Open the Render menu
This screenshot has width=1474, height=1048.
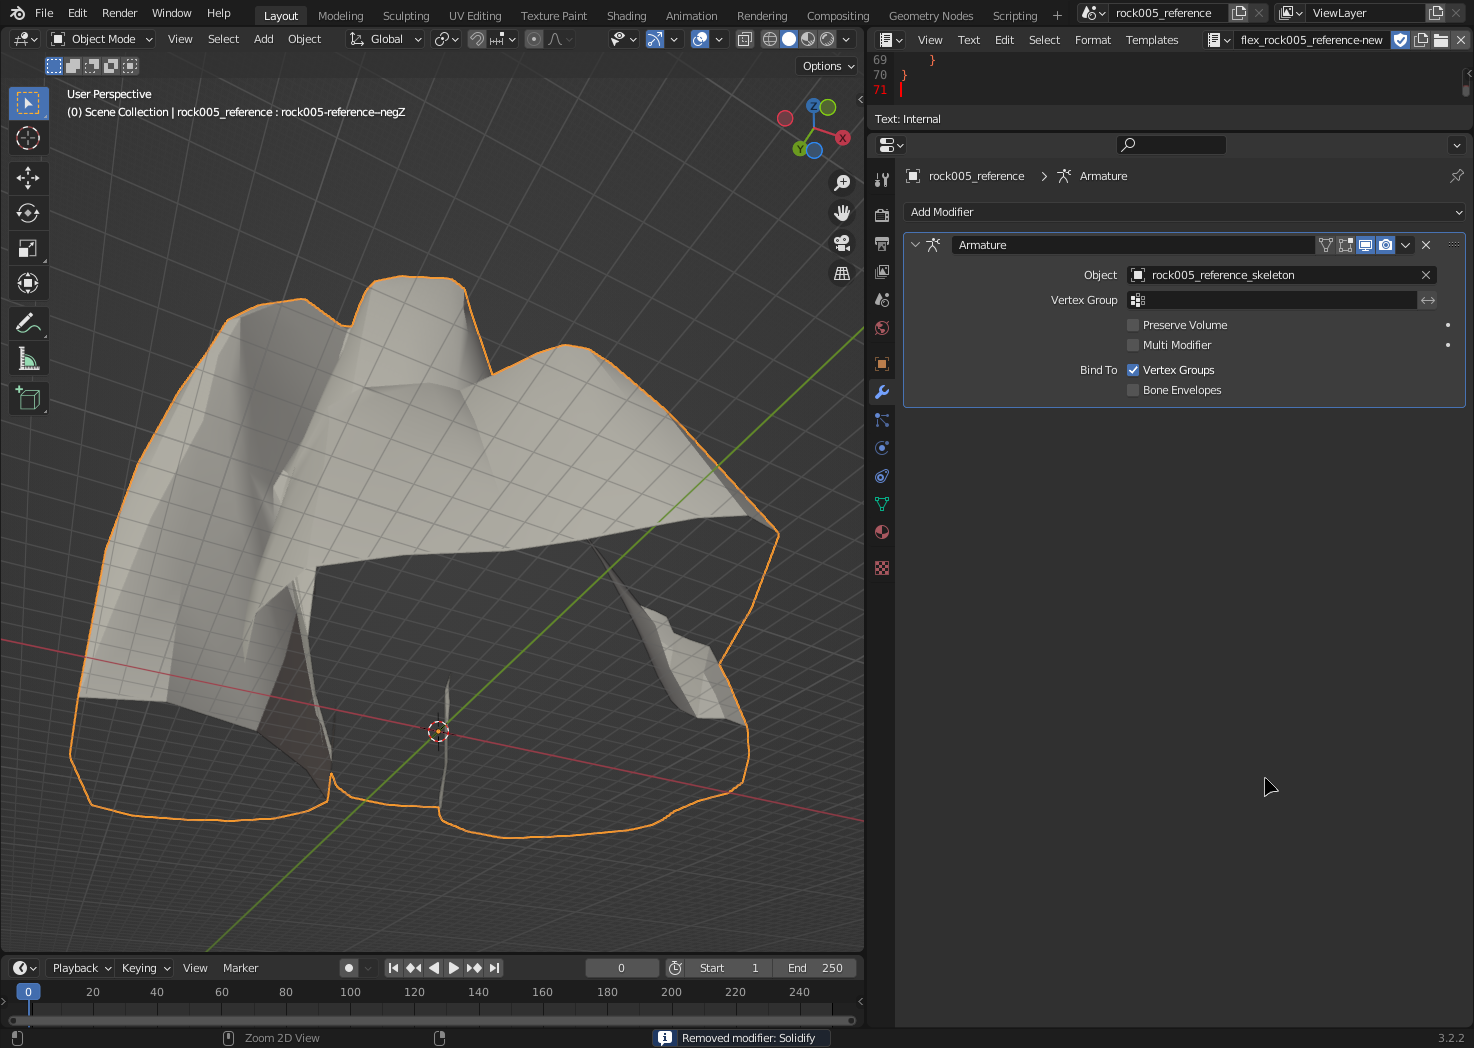pos(119,13)
